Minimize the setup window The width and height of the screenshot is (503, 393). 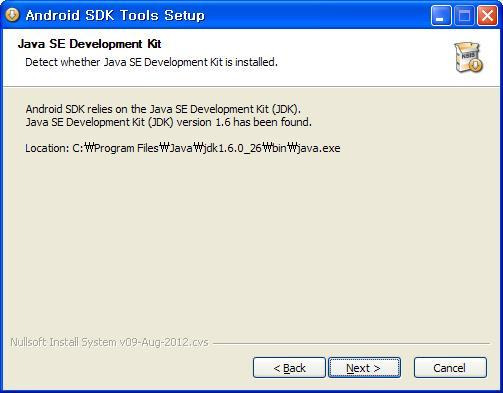click(441, 15)
